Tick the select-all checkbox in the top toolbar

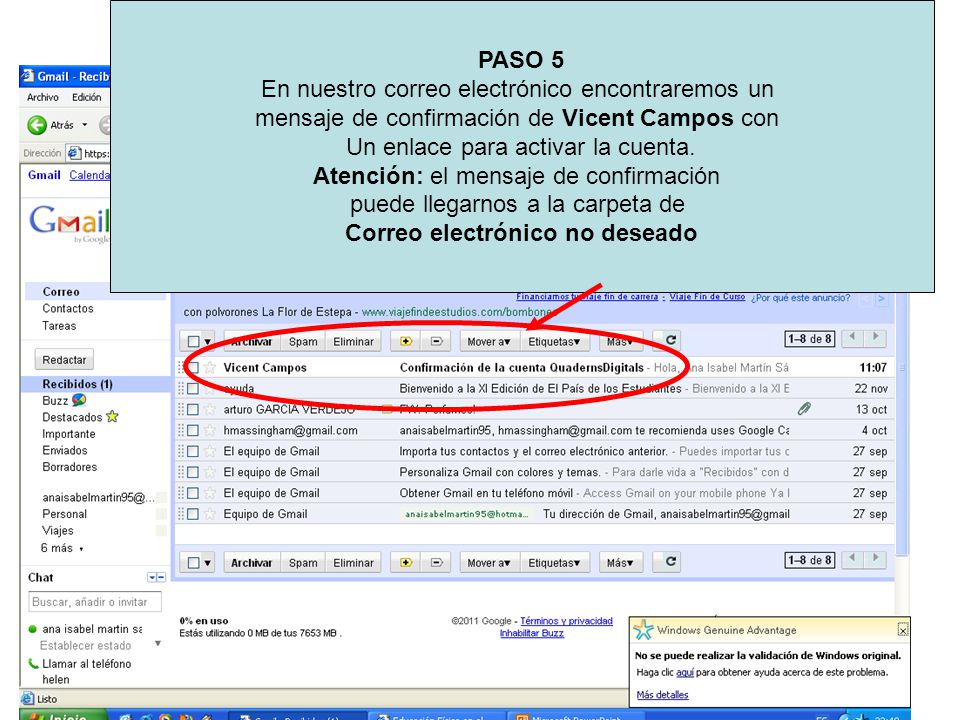[193, 341]
